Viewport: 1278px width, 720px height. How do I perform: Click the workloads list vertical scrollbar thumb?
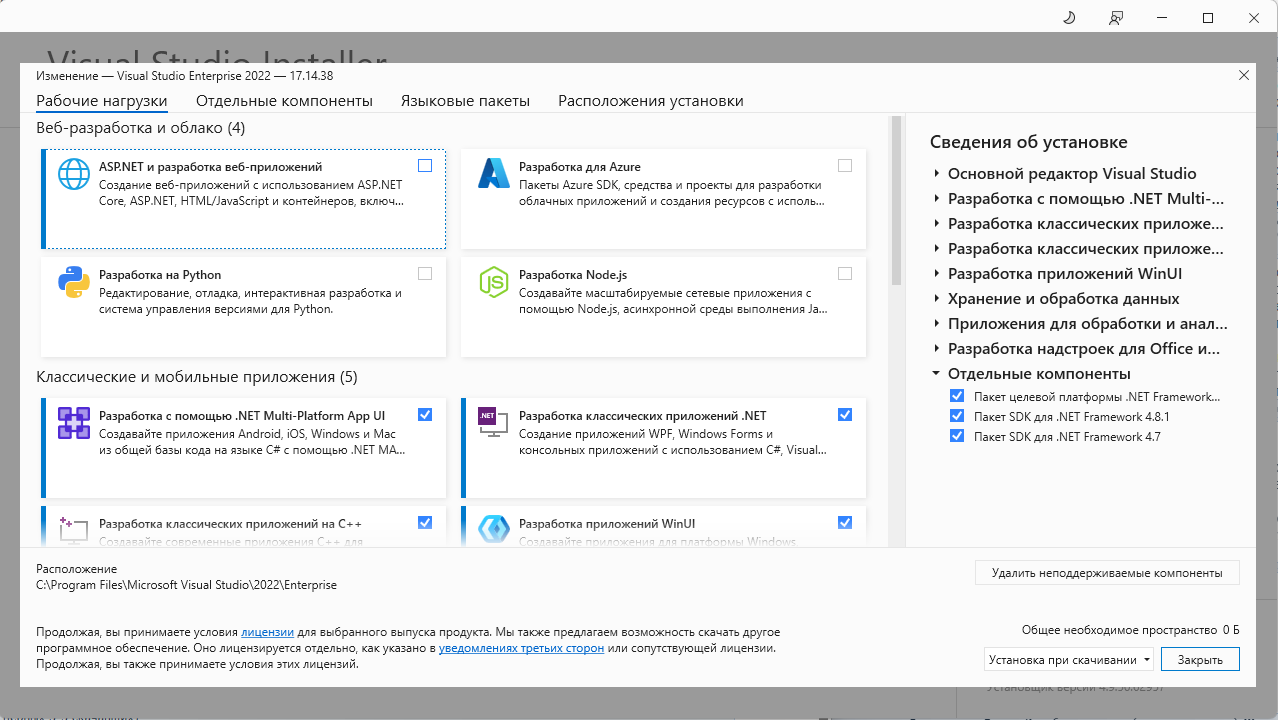pyautogui.click(x=896, y=200)
